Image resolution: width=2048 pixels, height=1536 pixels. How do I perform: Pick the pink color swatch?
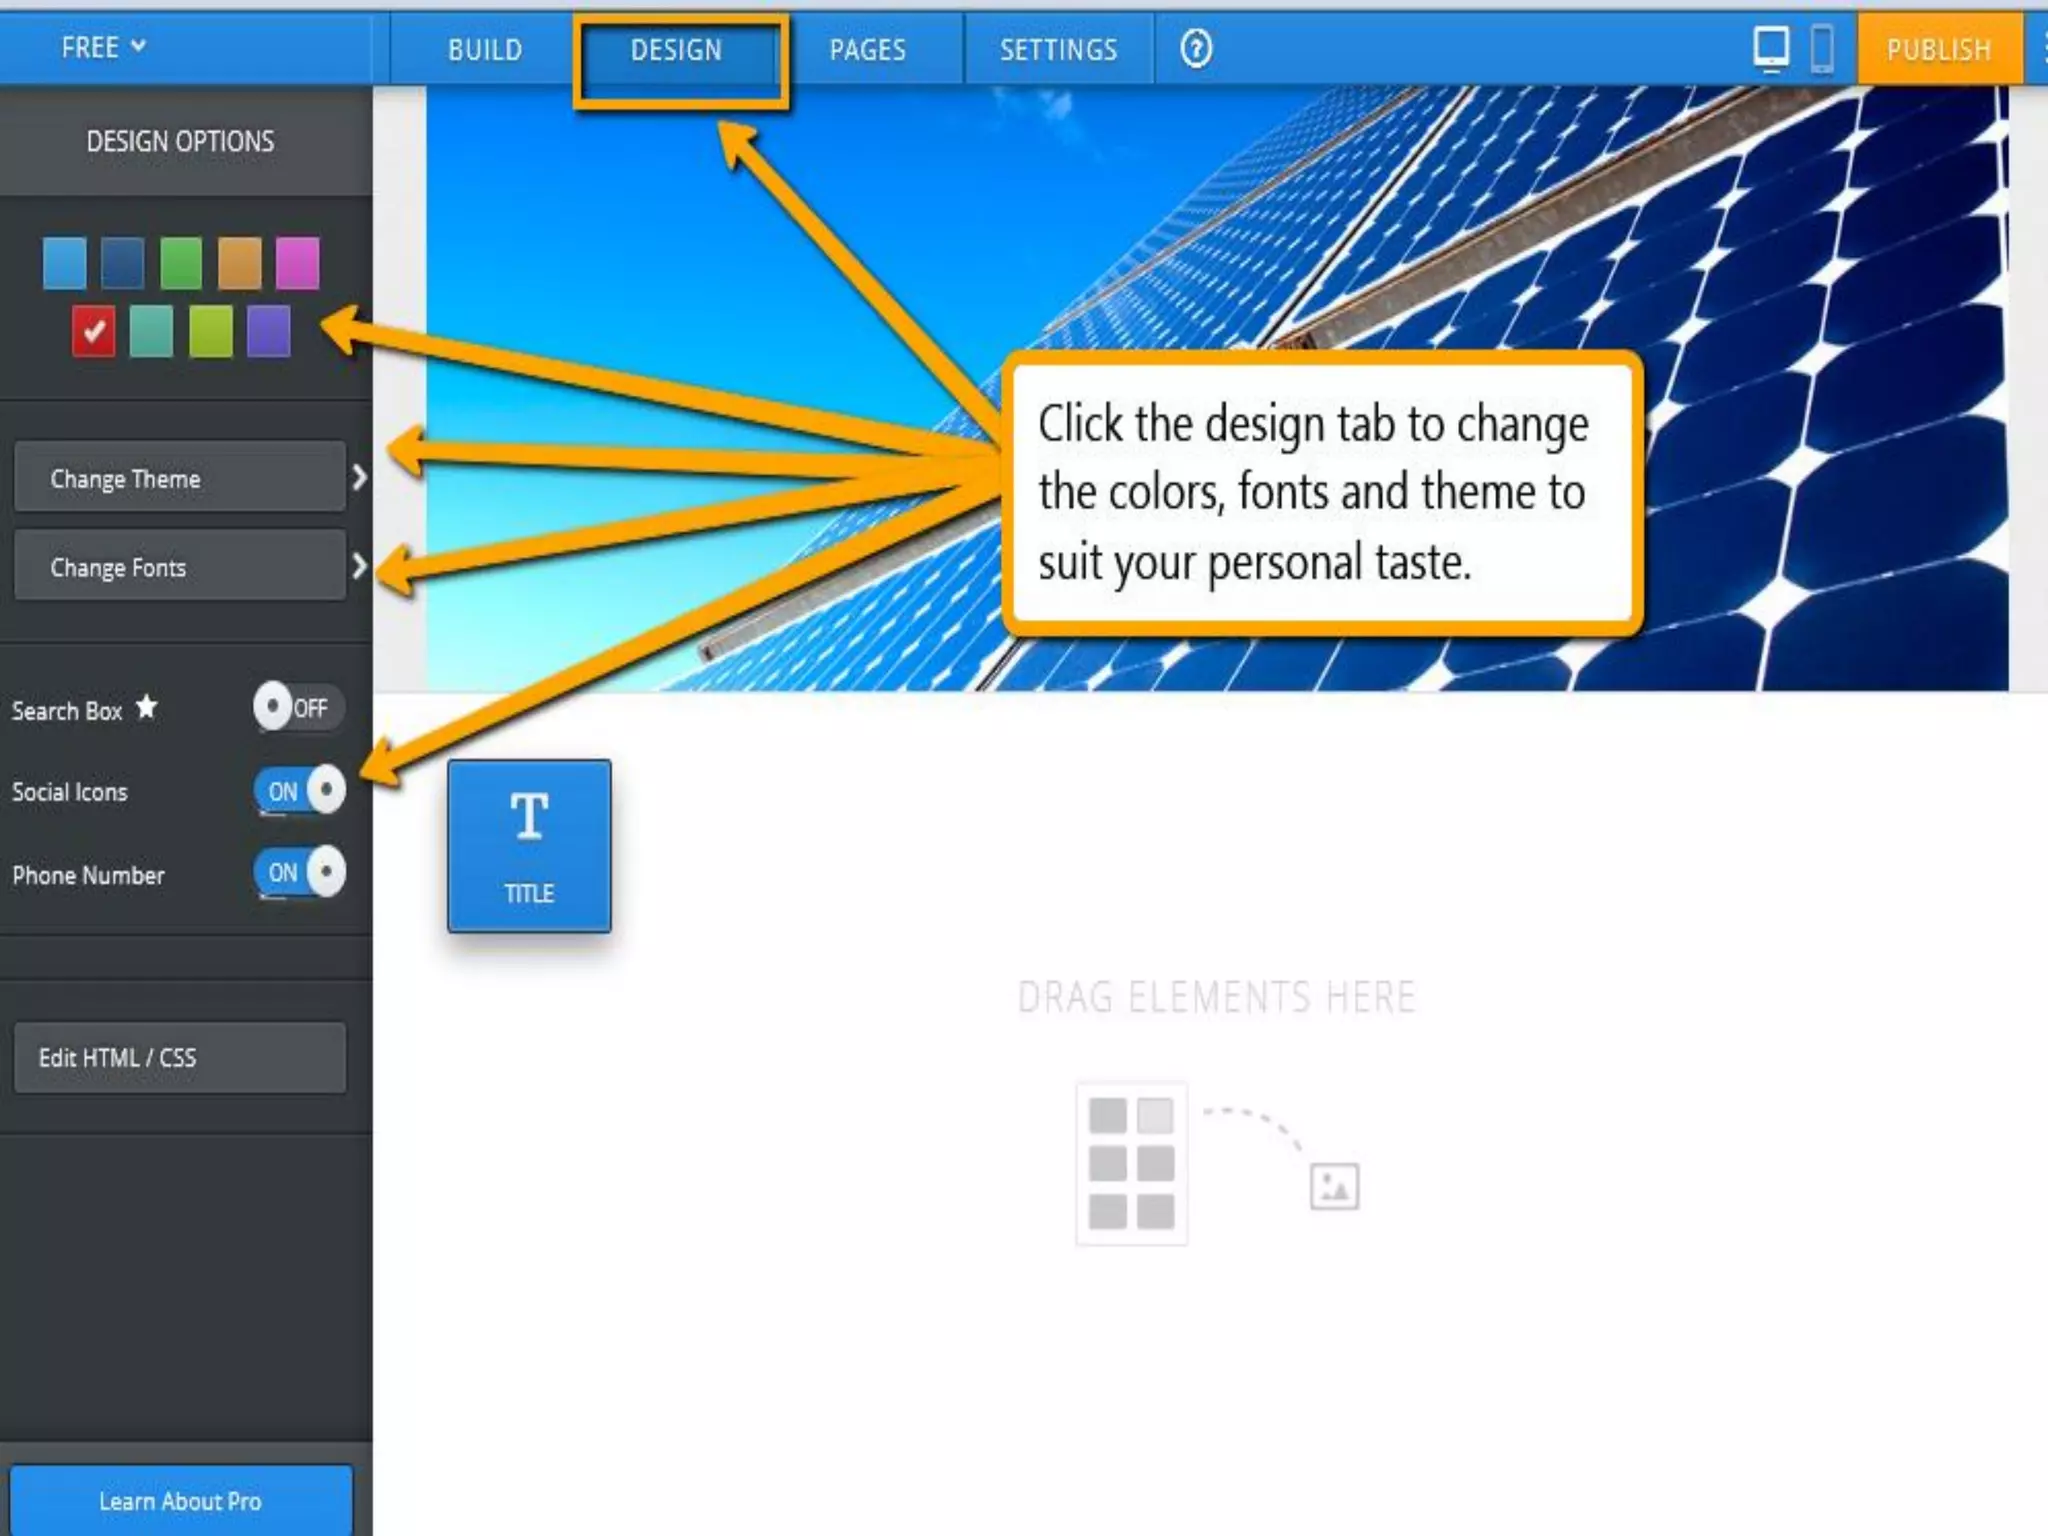(x=297, y=263)
